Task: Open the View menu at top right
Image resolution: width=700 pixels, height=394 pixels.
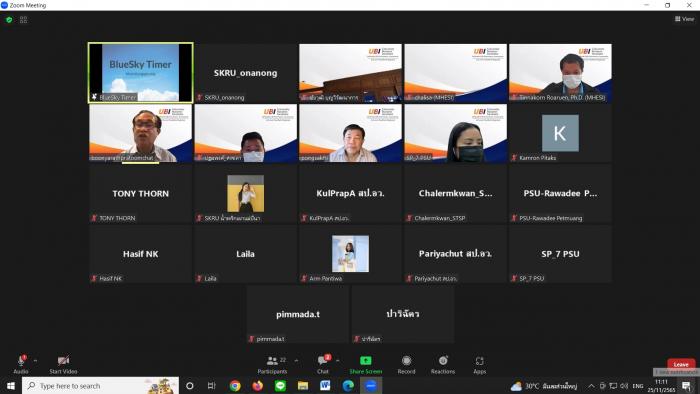Action: click(x=684, y=19)
